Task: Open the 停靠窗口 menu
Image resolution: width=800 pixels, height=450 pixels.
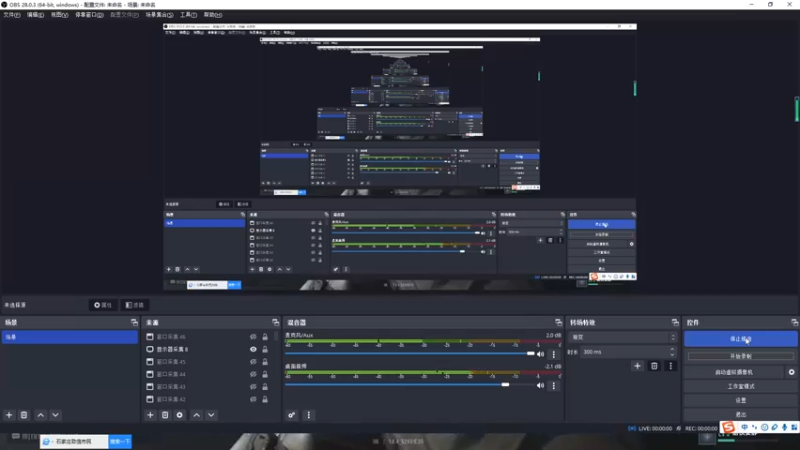Action: (x=89, y=15)
